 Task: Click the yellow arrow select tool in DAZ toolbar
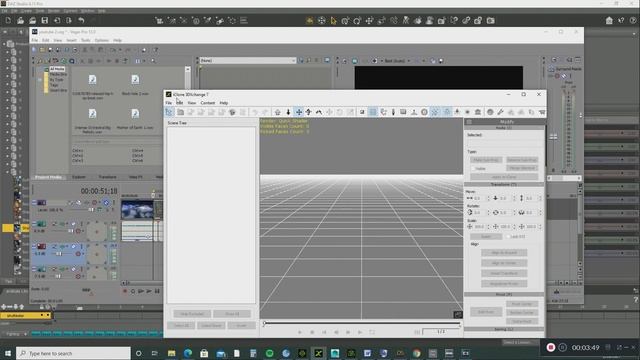click(x=333, y=20)
